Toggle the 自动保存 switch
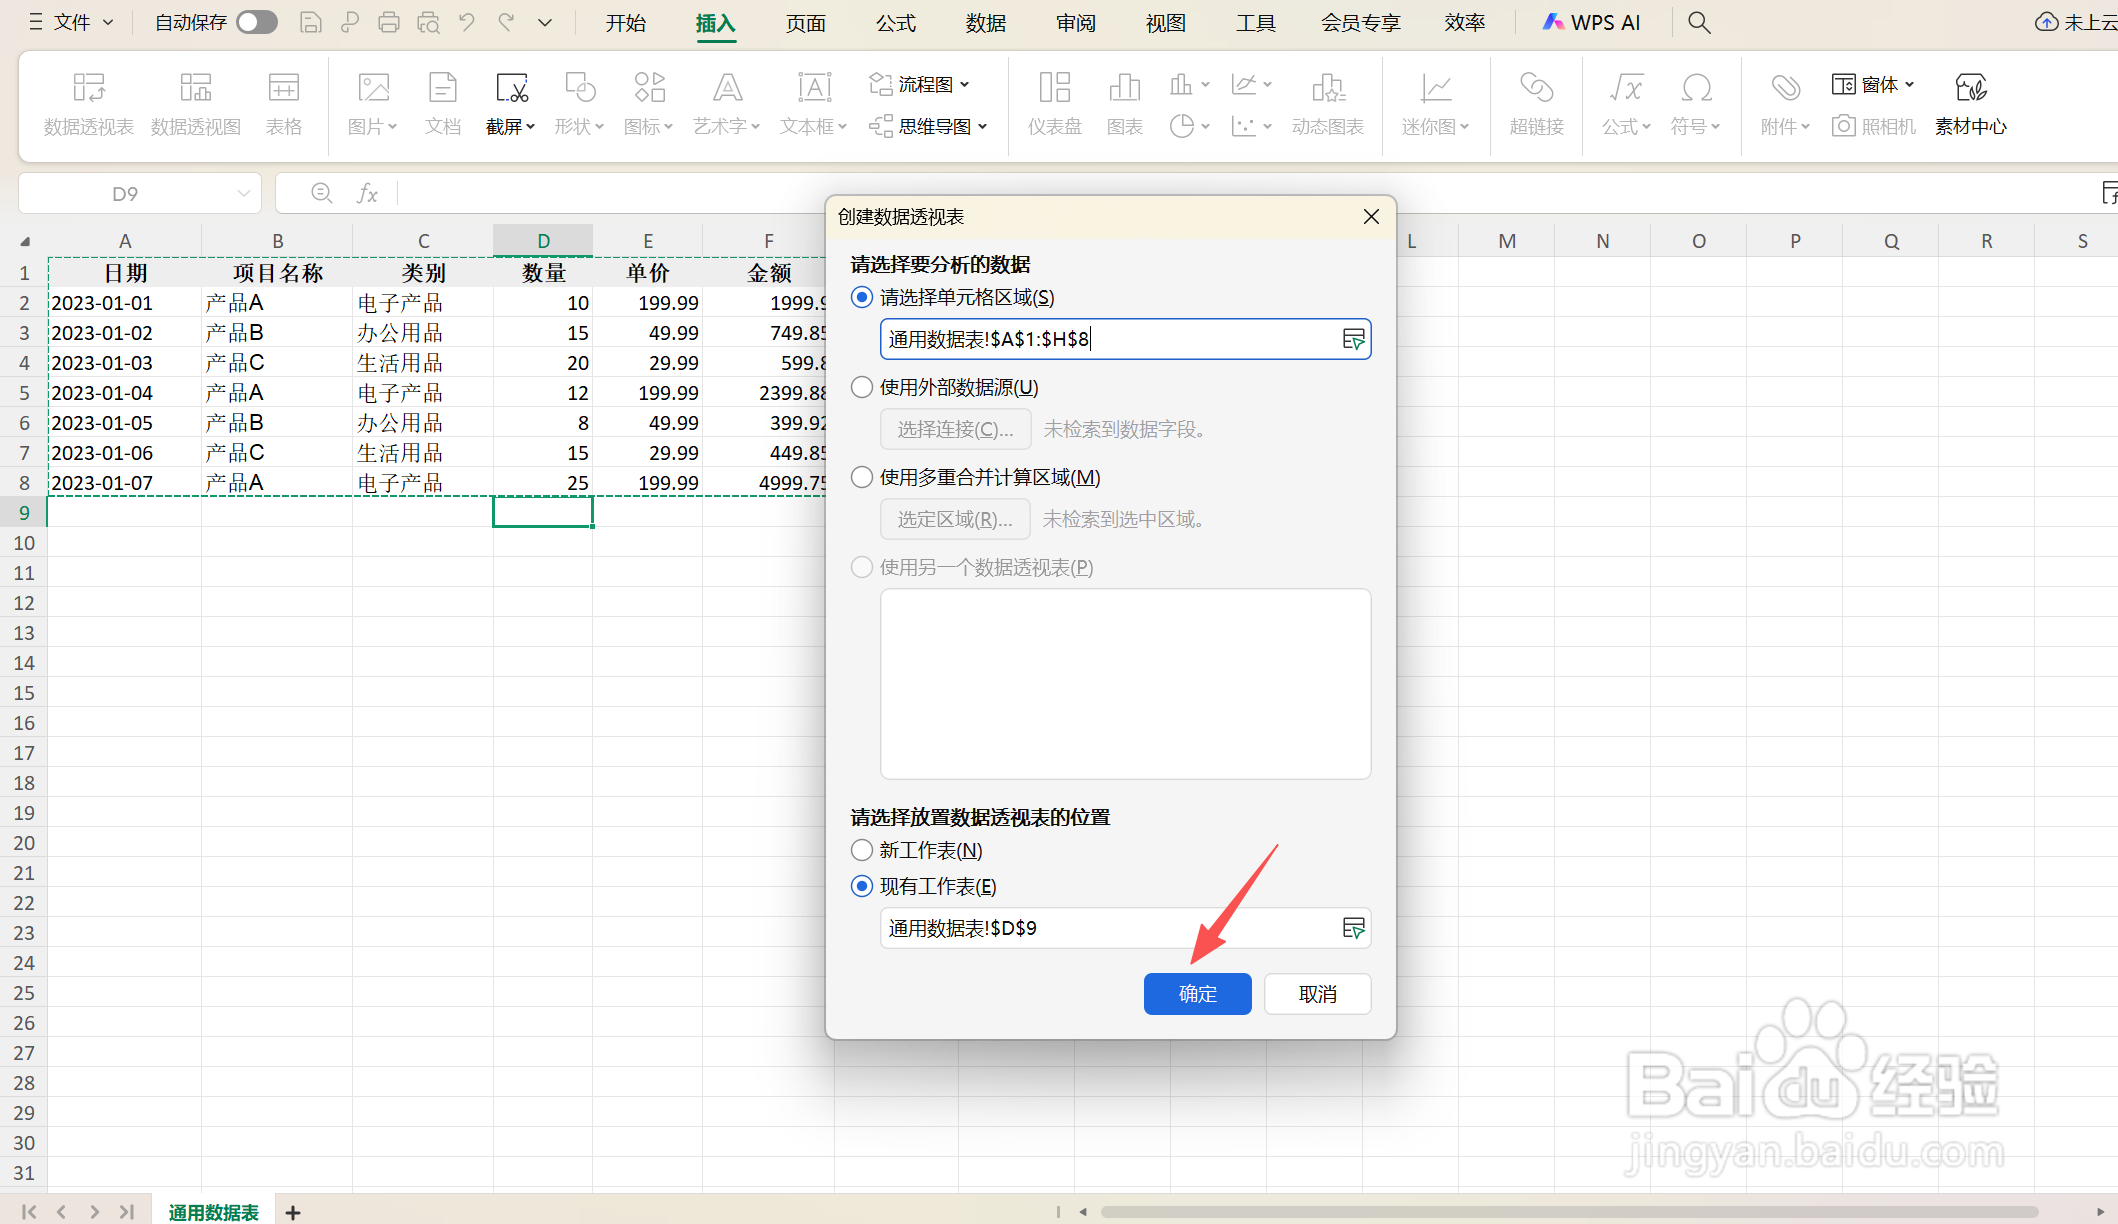The width and height of the screenshot is (2118, 1224). 256,21
